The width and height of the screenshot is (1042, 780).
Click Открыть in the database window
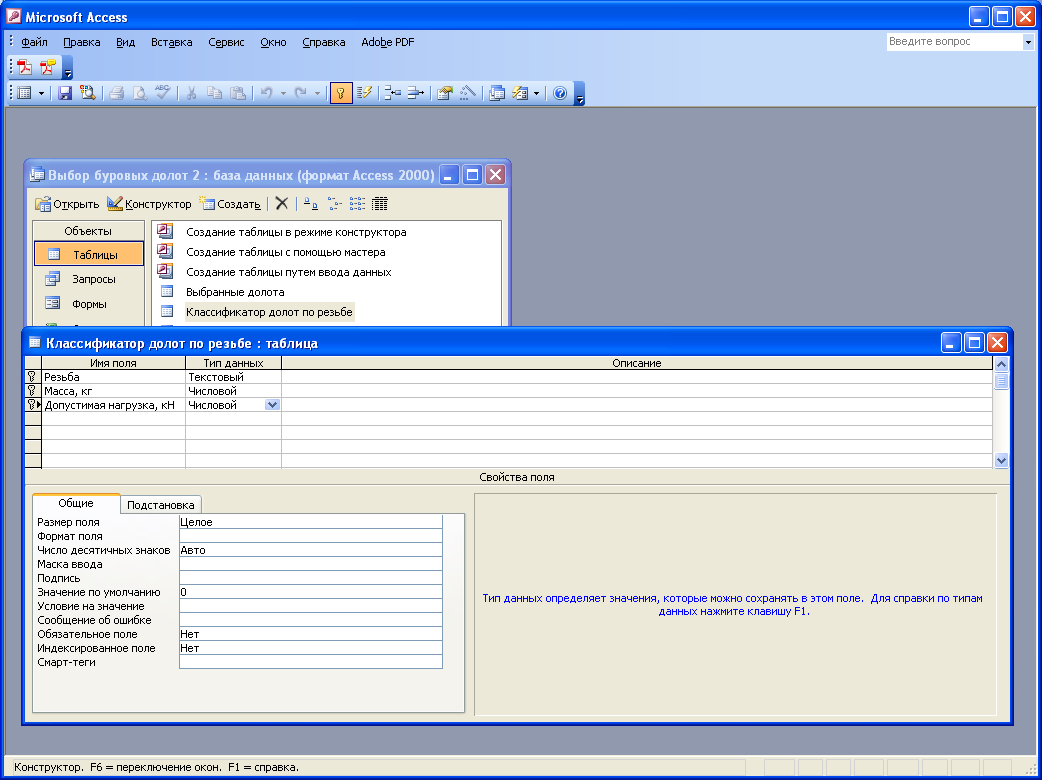coord(68,204)
